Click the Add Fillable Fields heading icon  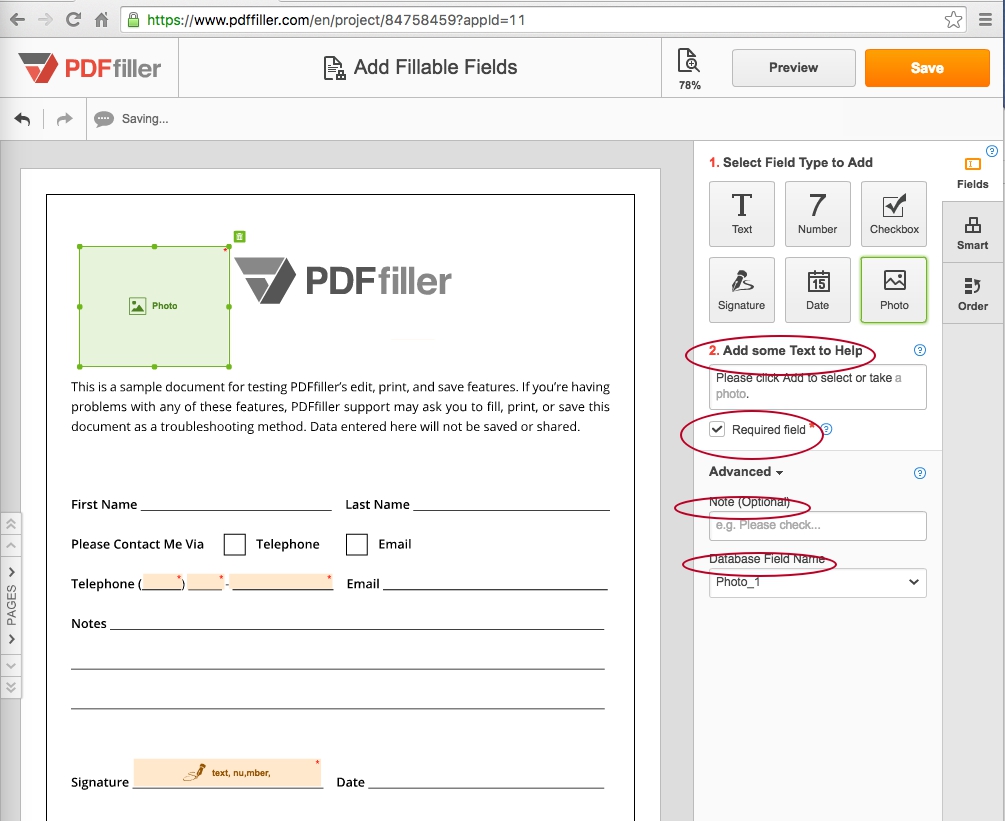pos(334,68)
